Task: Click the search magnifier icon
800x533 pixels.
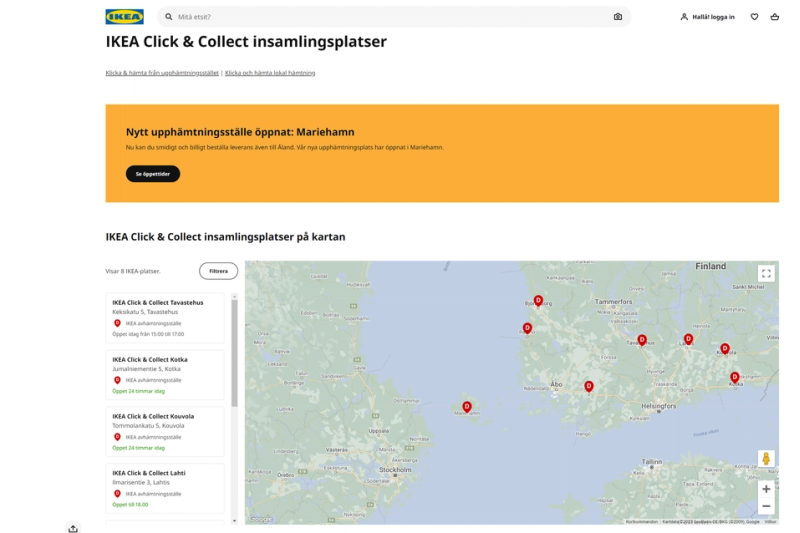Action: click(168, 17)
